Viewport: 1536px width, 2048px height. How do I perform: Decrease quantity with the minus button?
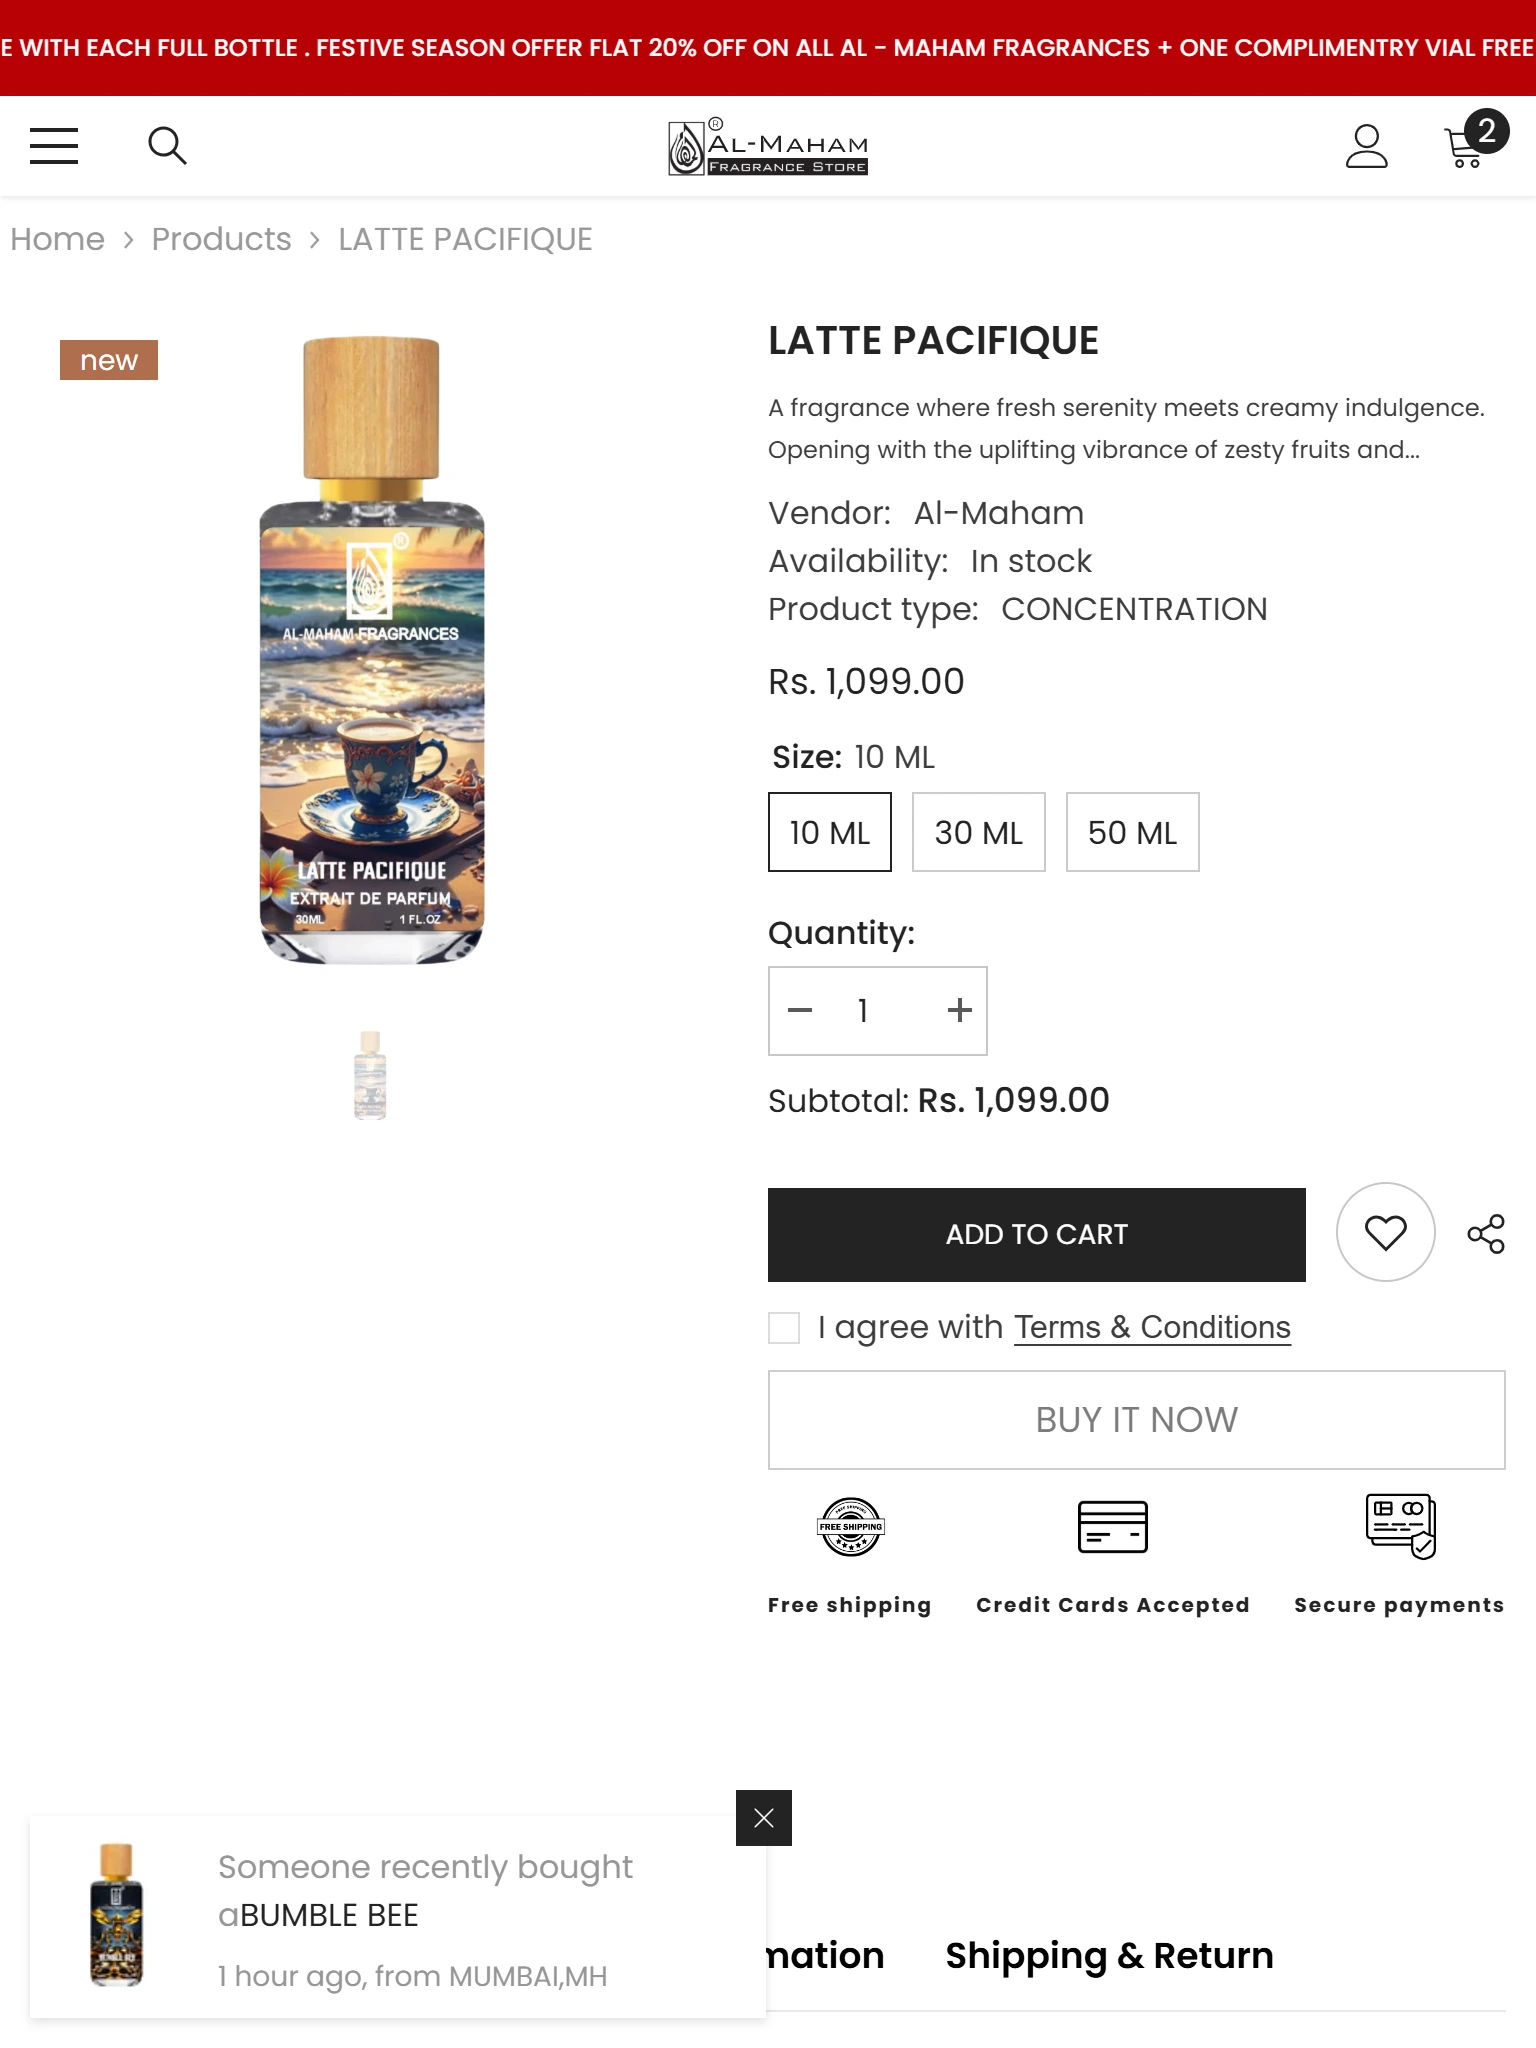(x=800, y=1010)
